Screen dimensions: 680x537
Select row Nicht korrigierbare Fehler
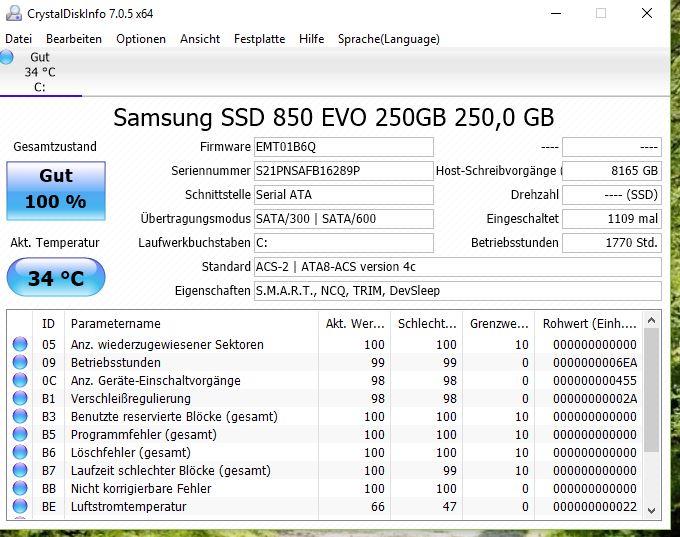(325, 488)
